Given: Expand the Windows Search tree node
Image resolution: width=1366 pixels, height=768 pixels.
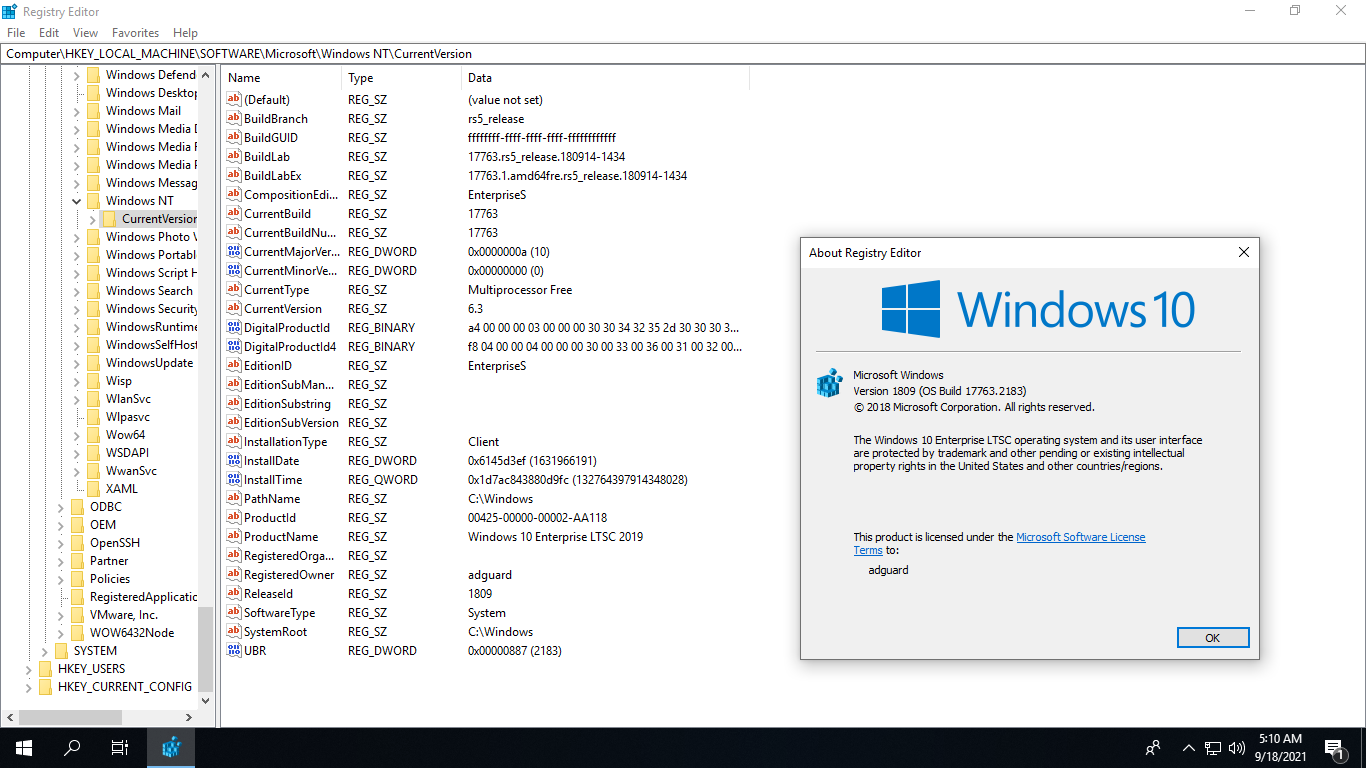Looking at the screenshot, I should pyautogui.click(x=77, y=291).
